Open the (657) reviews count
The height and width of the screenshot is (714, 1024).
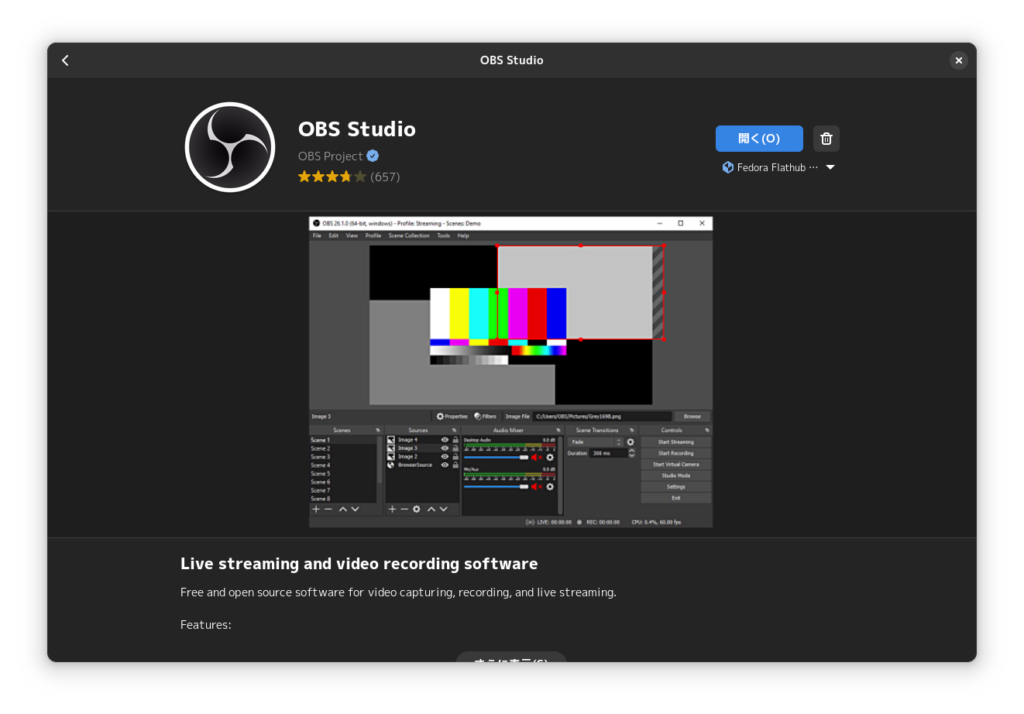[x=385, y=177]
